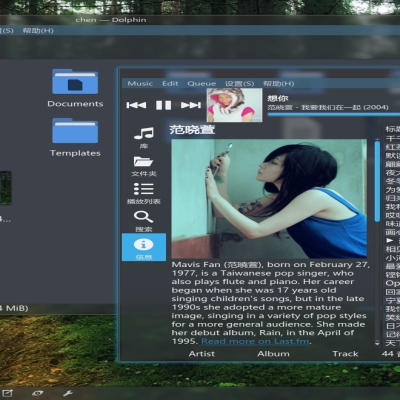Follow the Read more on Last.fm link
400x400 pixels.
click(x=255, y=341)
